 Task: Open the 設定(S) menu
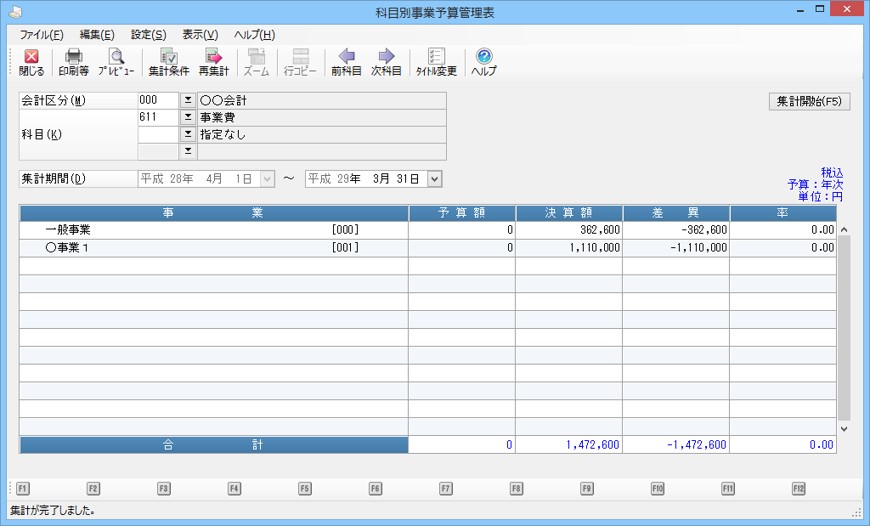coord(149,34)
